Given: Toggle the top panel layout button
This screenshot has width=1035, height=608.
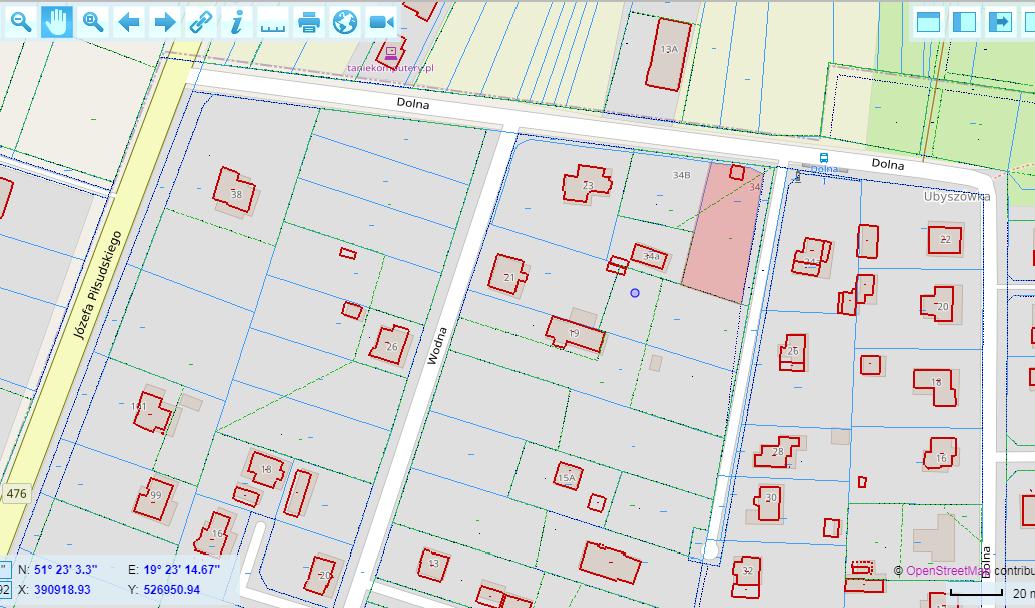Looking at the screenshot, I should 928,22.
